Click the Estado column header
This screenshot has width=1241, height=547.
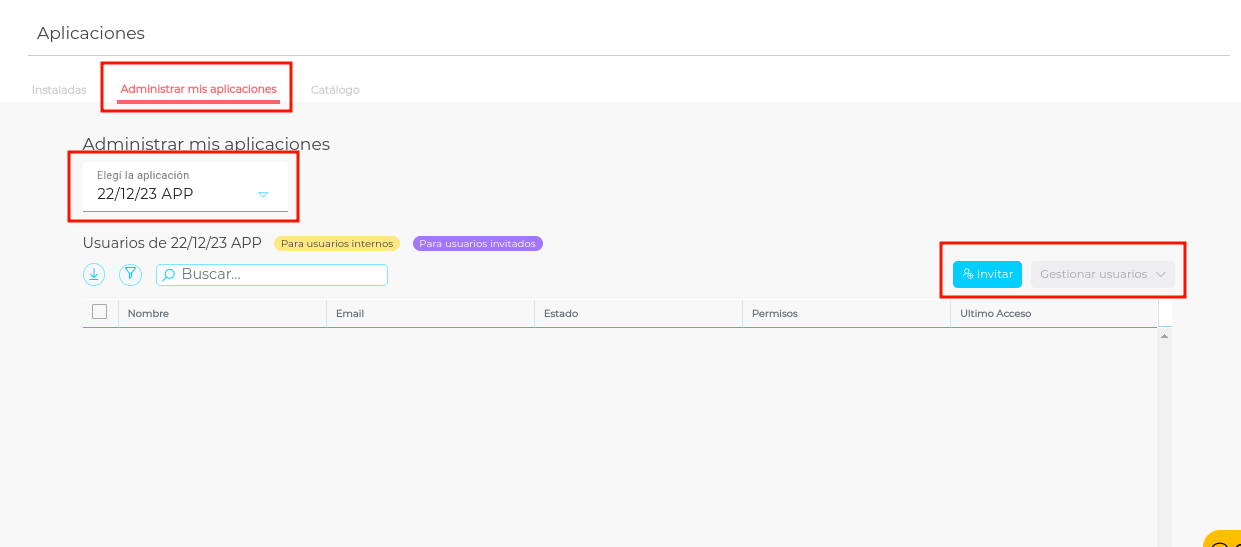click(561, 314)
